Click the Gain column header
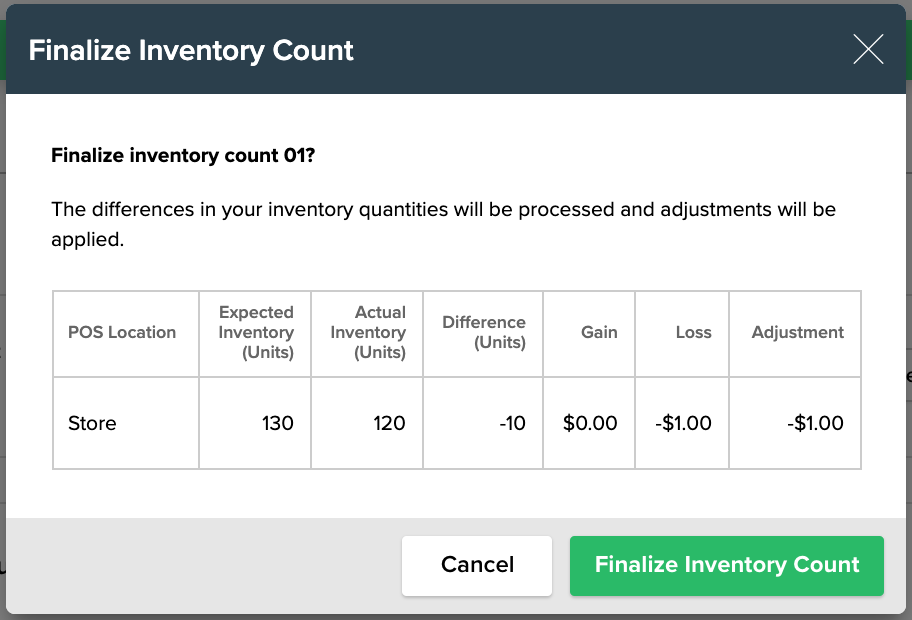 [599, 333]
